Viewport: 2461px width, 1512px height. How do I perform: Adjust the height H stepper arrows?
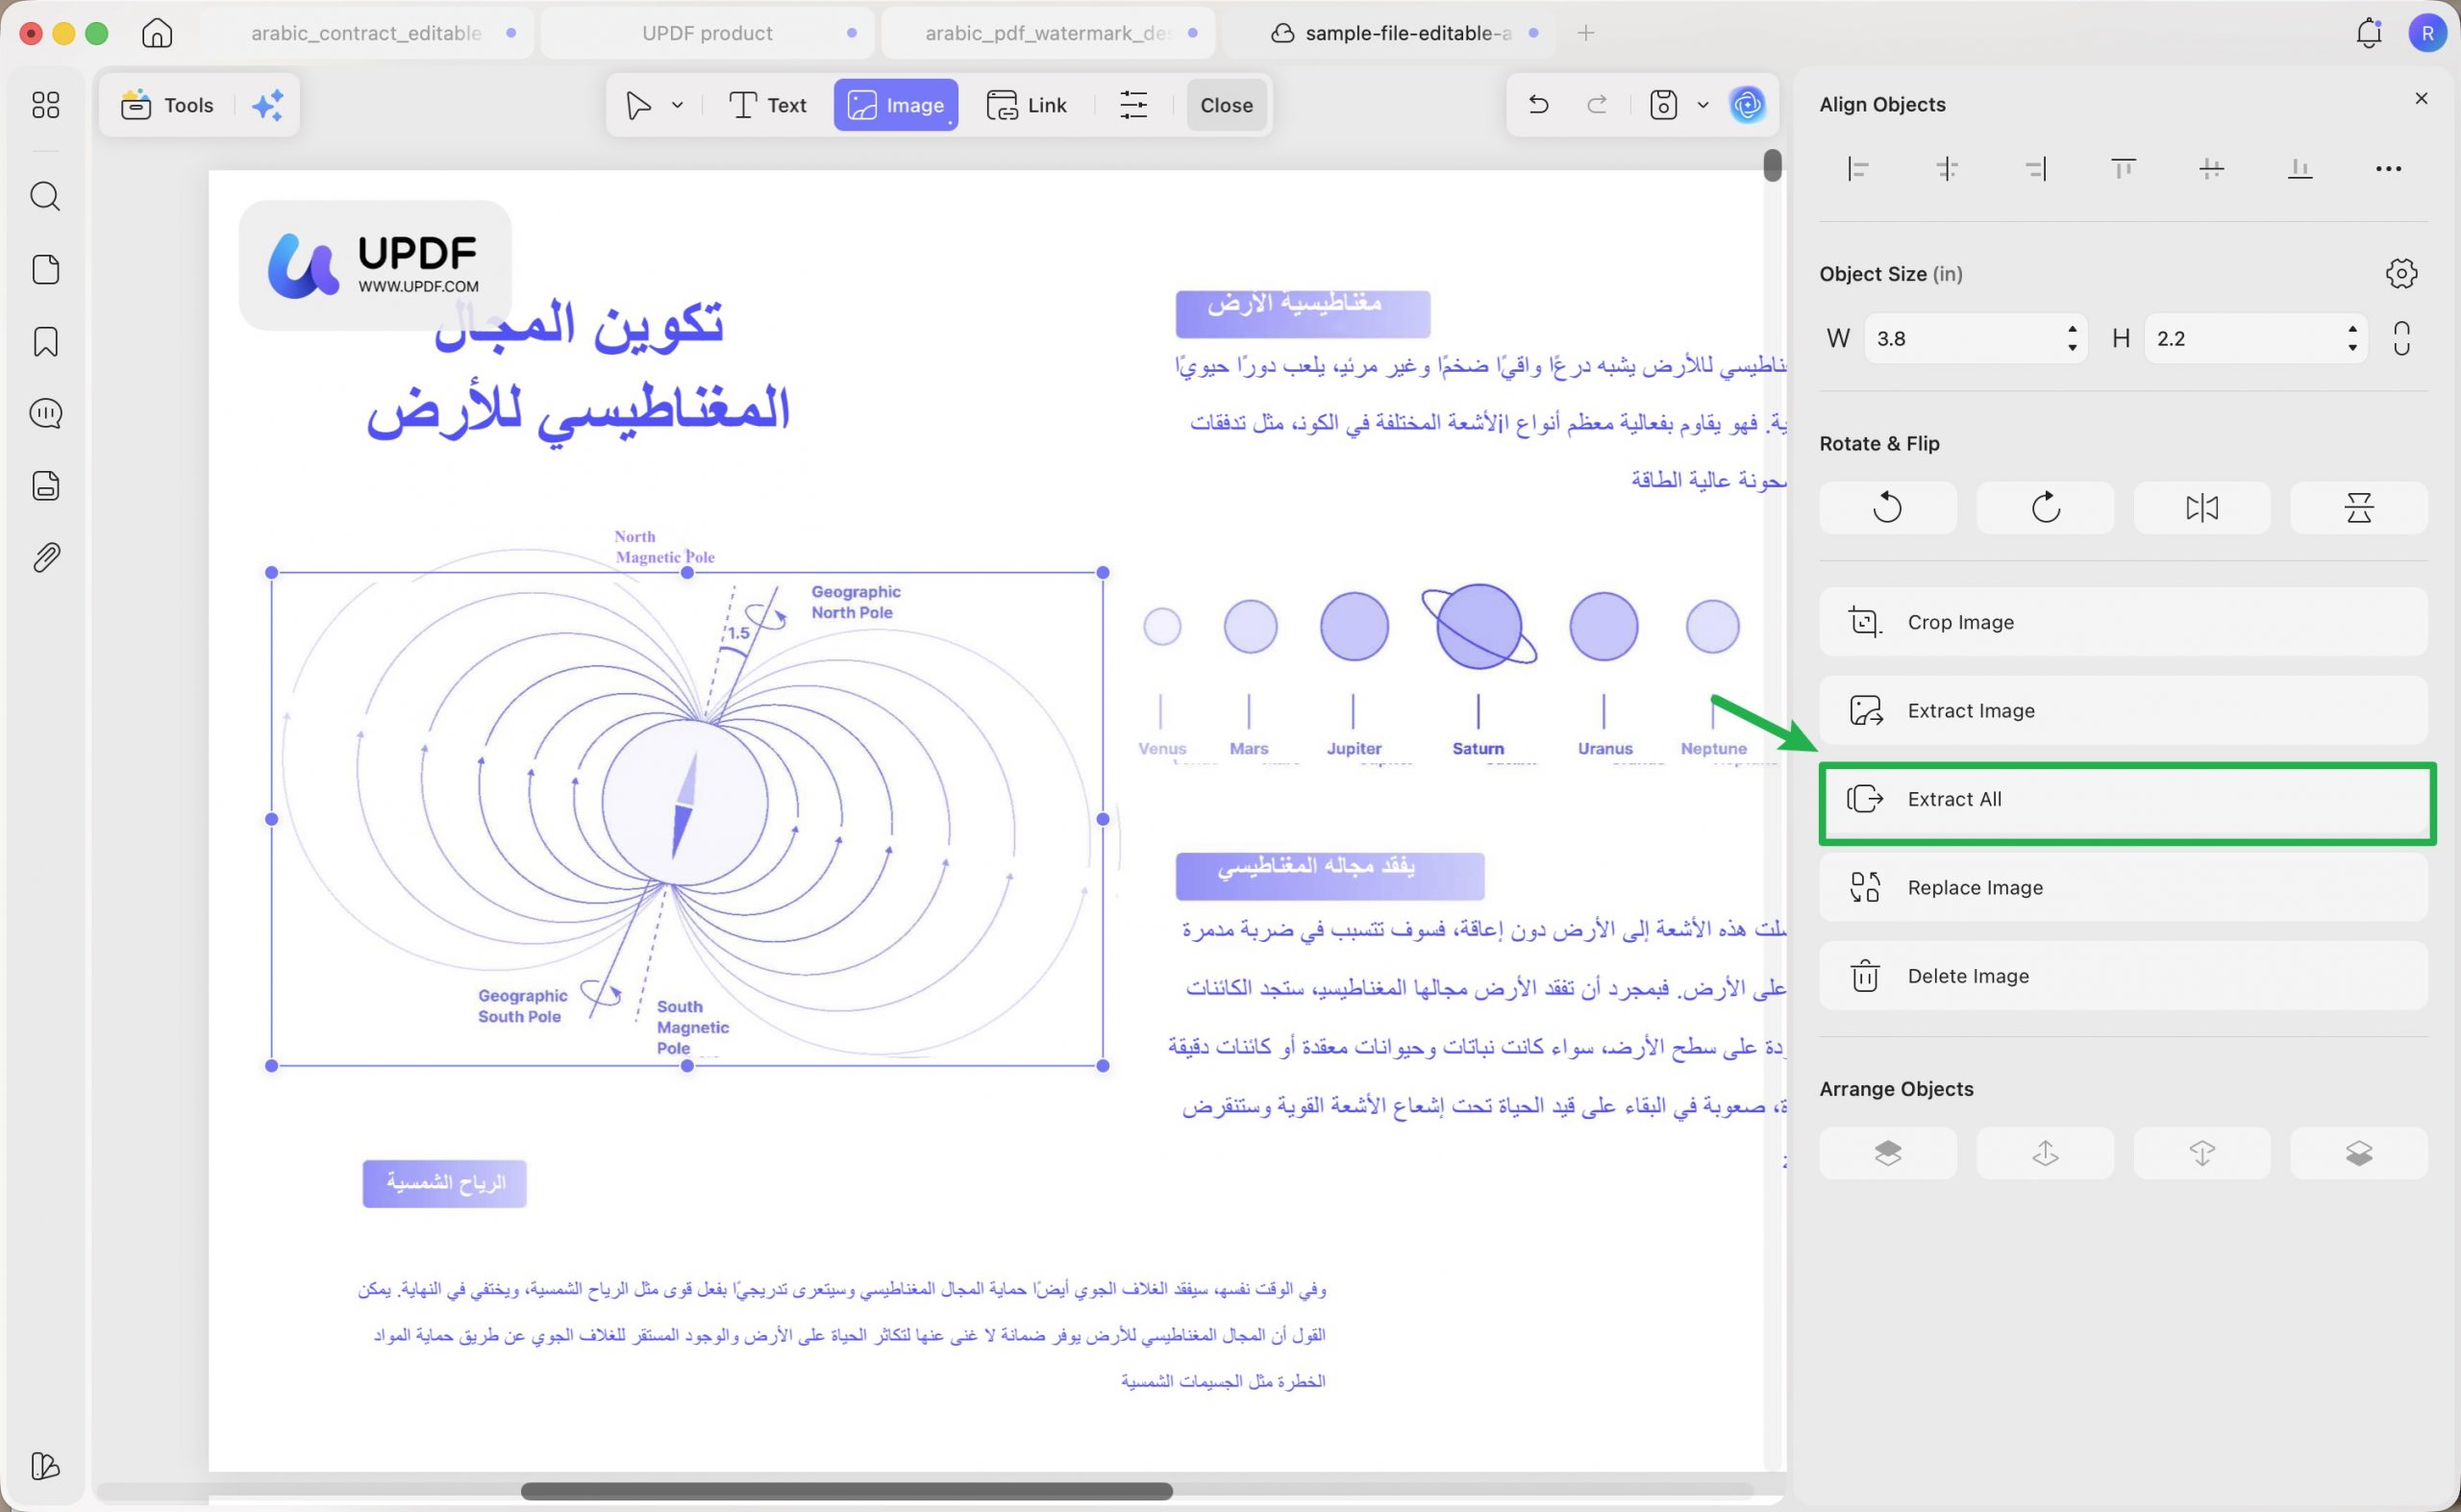2352,338
